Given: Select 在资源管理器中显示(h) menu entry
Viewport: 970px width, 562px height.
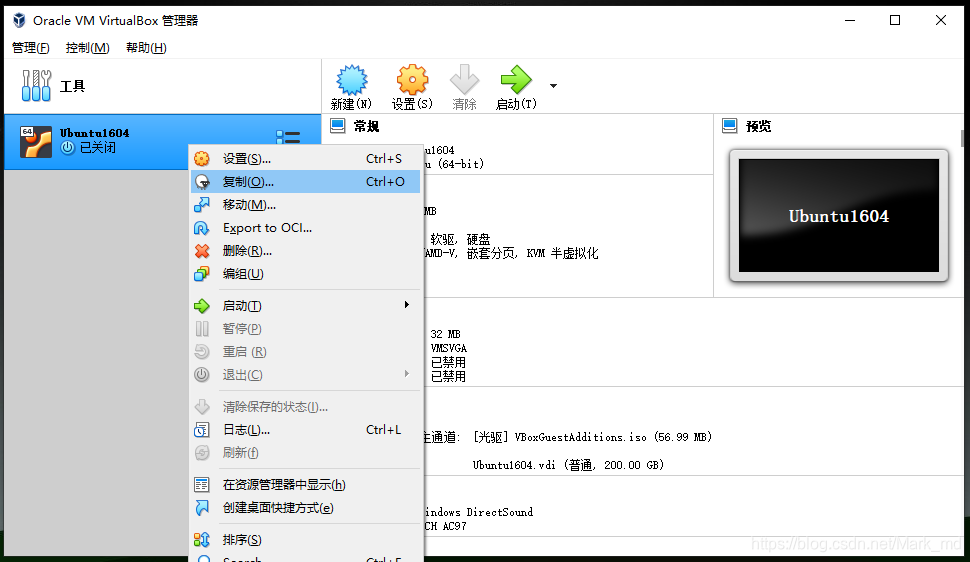Looking at the screenshot, I should tap(306, 485).
